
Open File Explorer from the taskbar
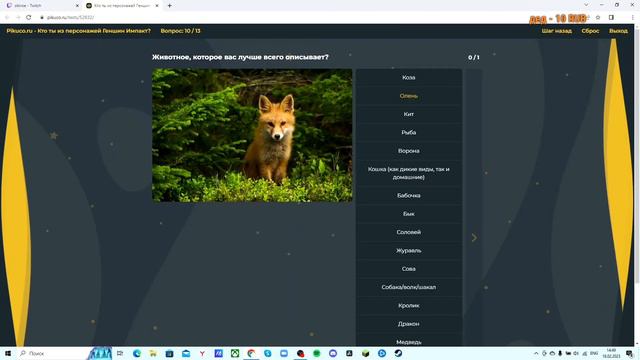pyautogui.click(x=153, y=353)
